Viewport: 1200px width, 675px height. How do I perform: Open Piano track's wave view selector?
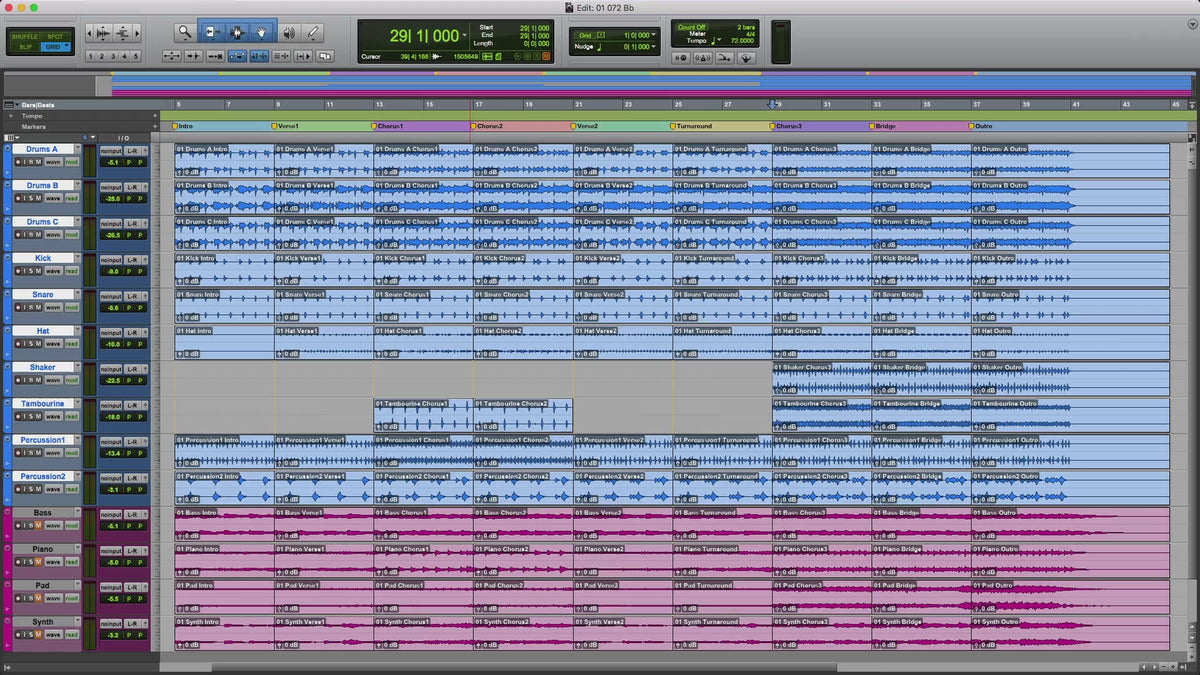pos(53,562)
